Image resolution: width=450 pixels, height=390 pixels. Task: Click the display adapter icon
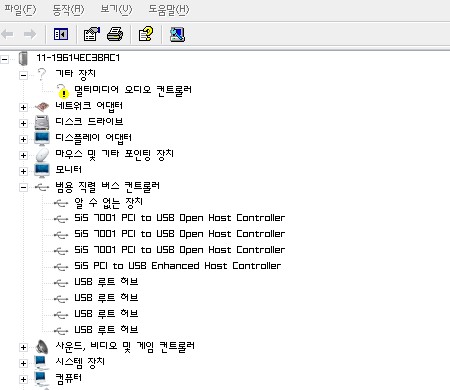click(x=42, y=139)
